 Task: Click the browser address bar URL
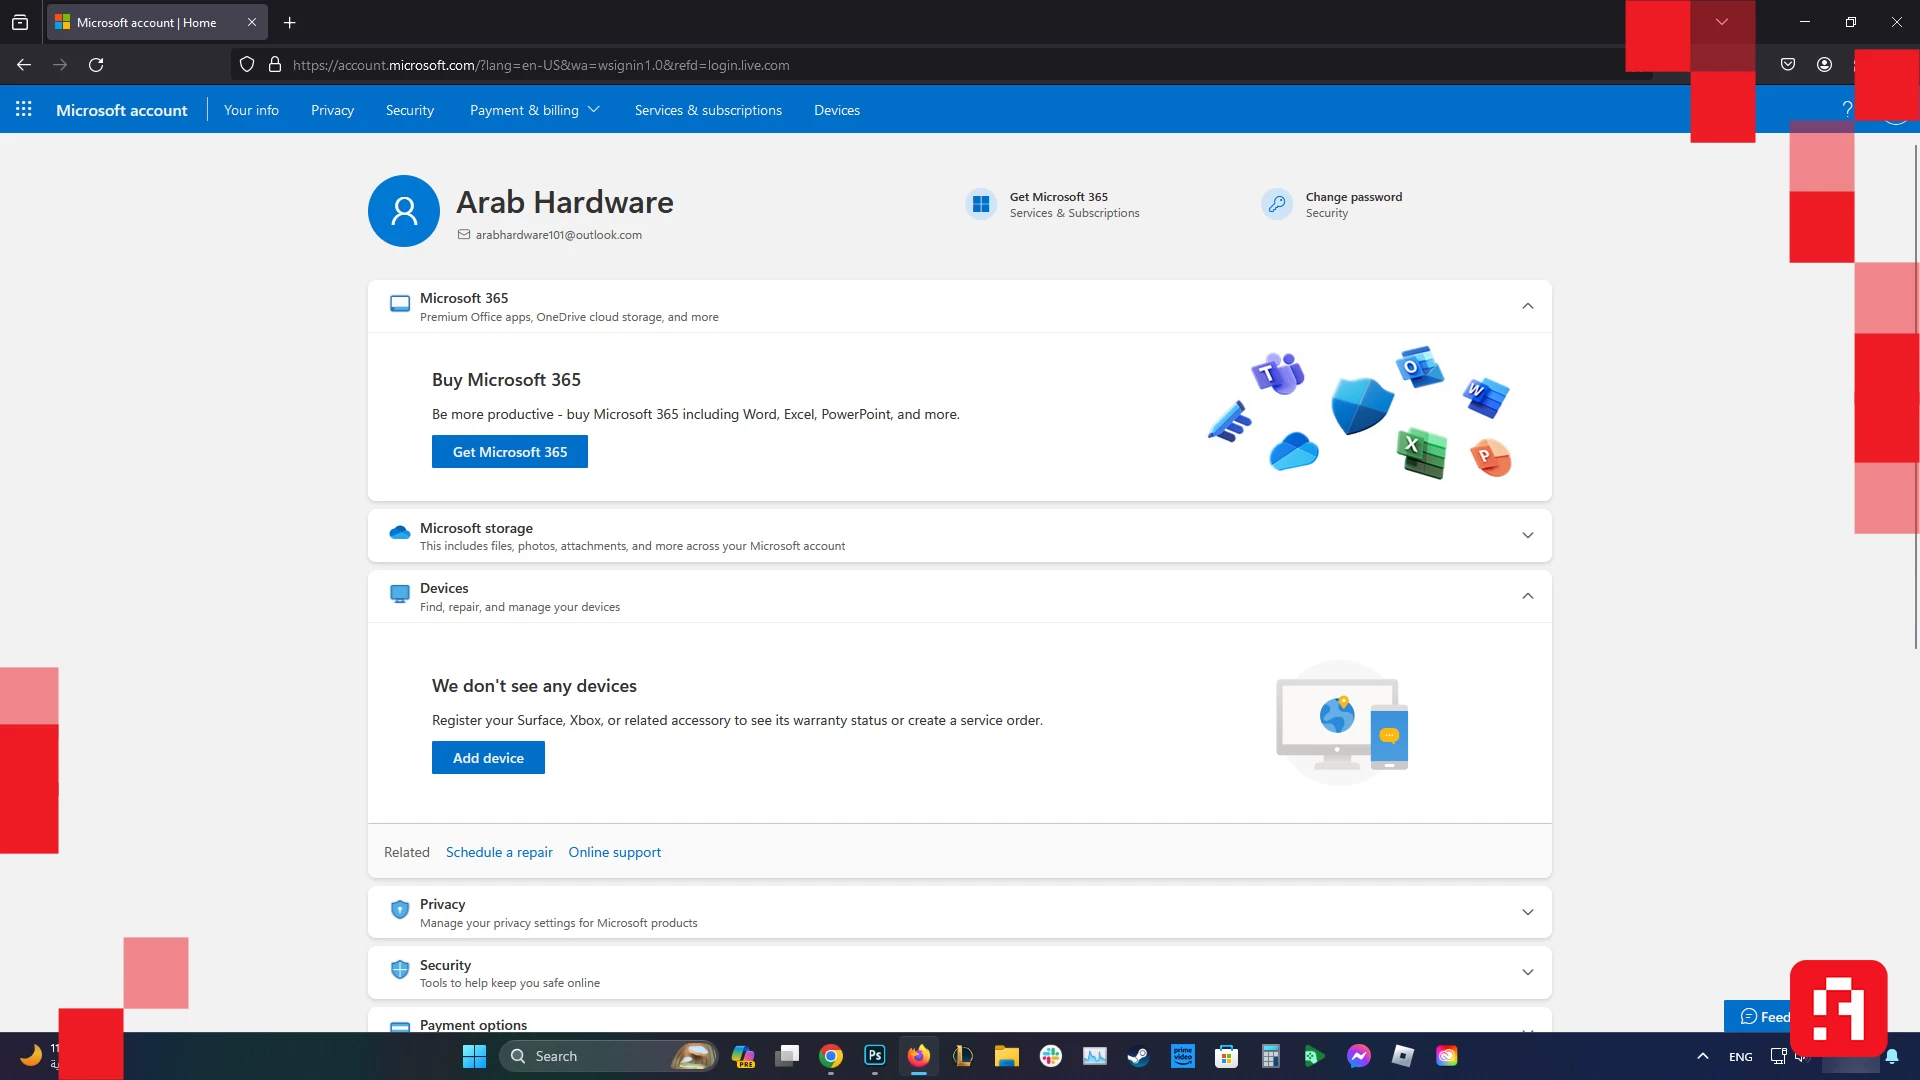pos(541,65)
